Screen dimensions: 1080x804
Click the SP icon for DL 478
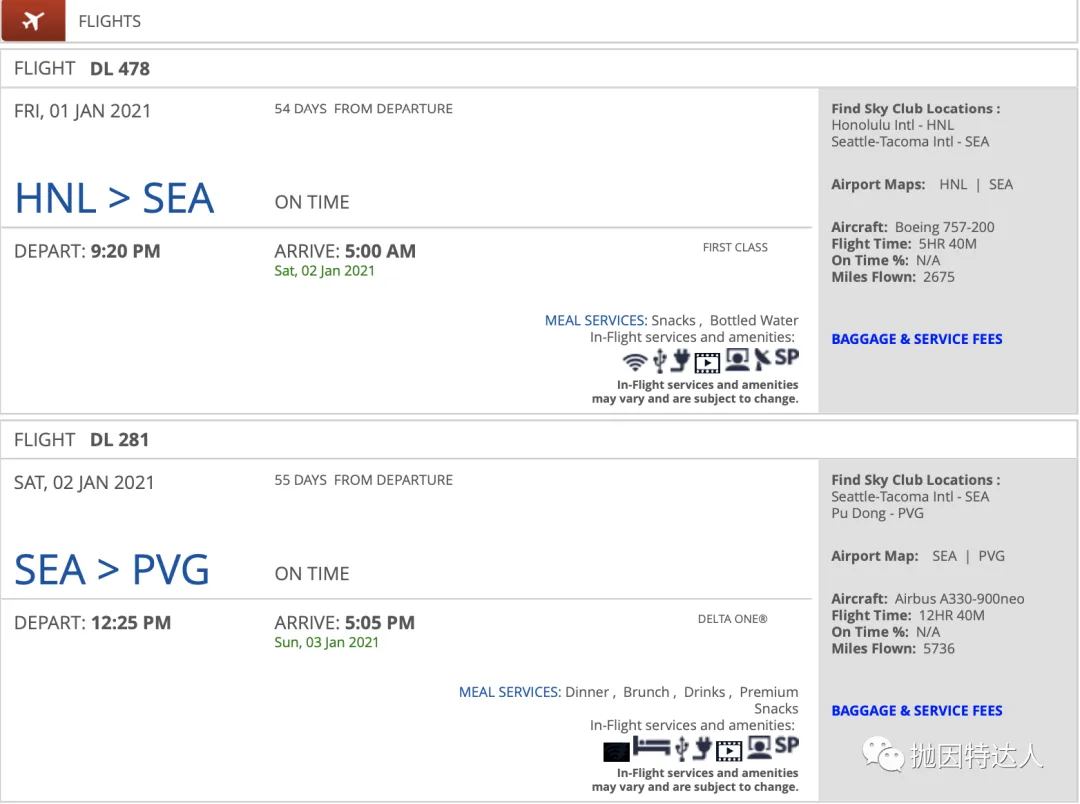pos(787,357)
